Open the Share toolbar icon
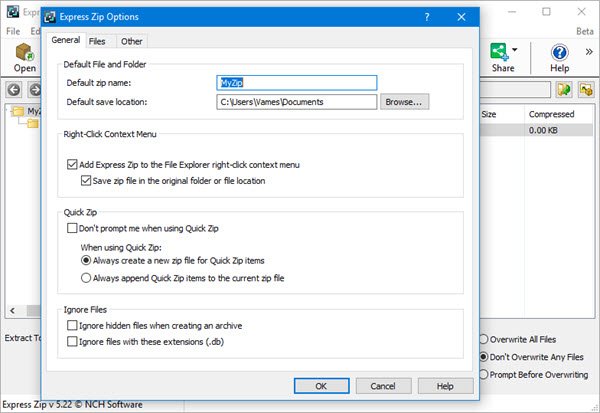The height and width of the screenshot is (413, 600). coord(499,52)
